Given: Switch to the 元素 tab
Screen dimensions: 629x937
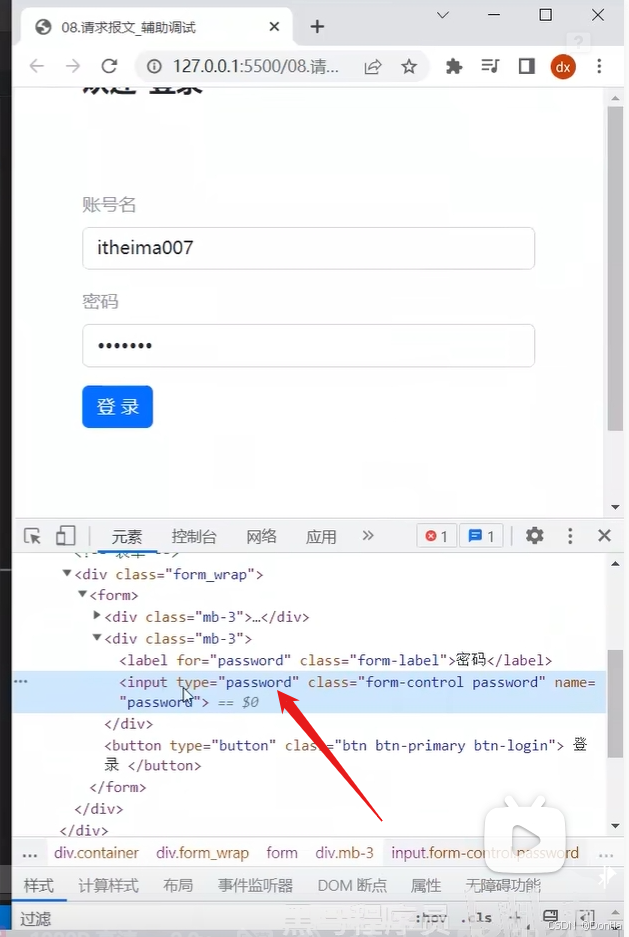Looking at the screenshot, I should [127, 537].
